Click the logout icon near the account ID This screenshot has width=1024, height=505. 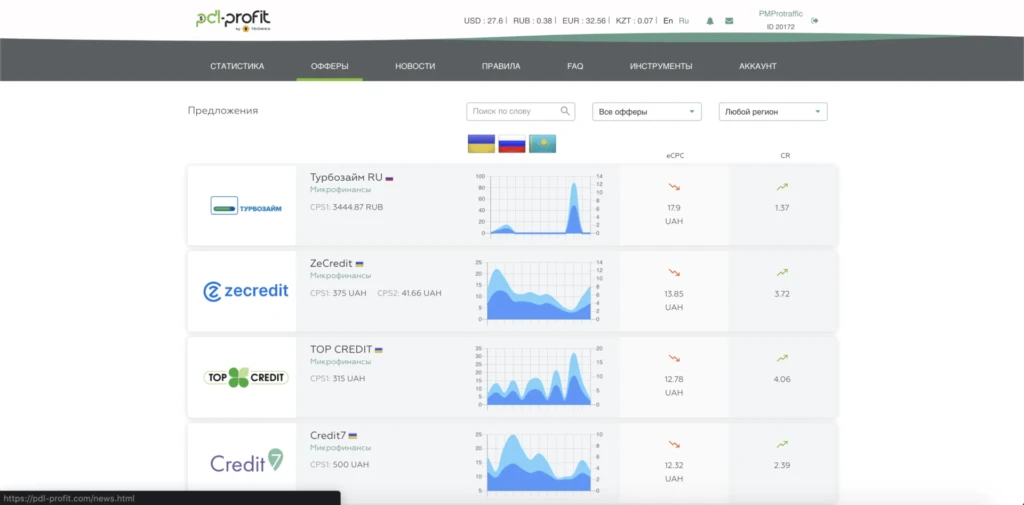click(814, 21)
